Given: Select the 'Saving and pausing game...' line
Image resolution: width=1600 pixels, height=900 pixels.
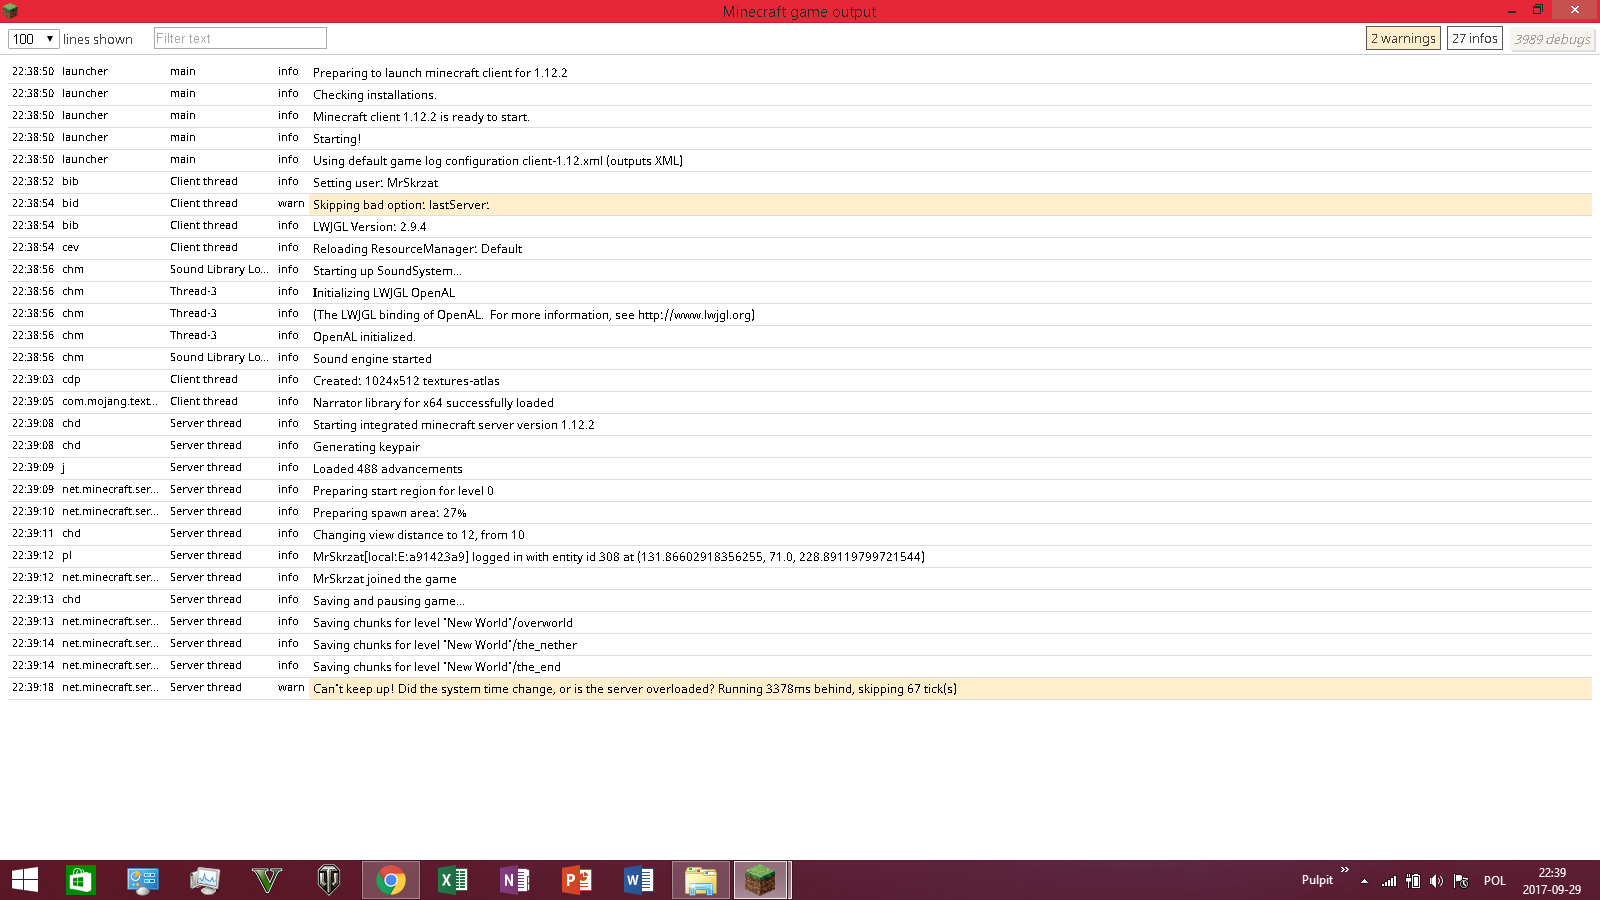Looking at the screenshot, I should coord(389,601).
